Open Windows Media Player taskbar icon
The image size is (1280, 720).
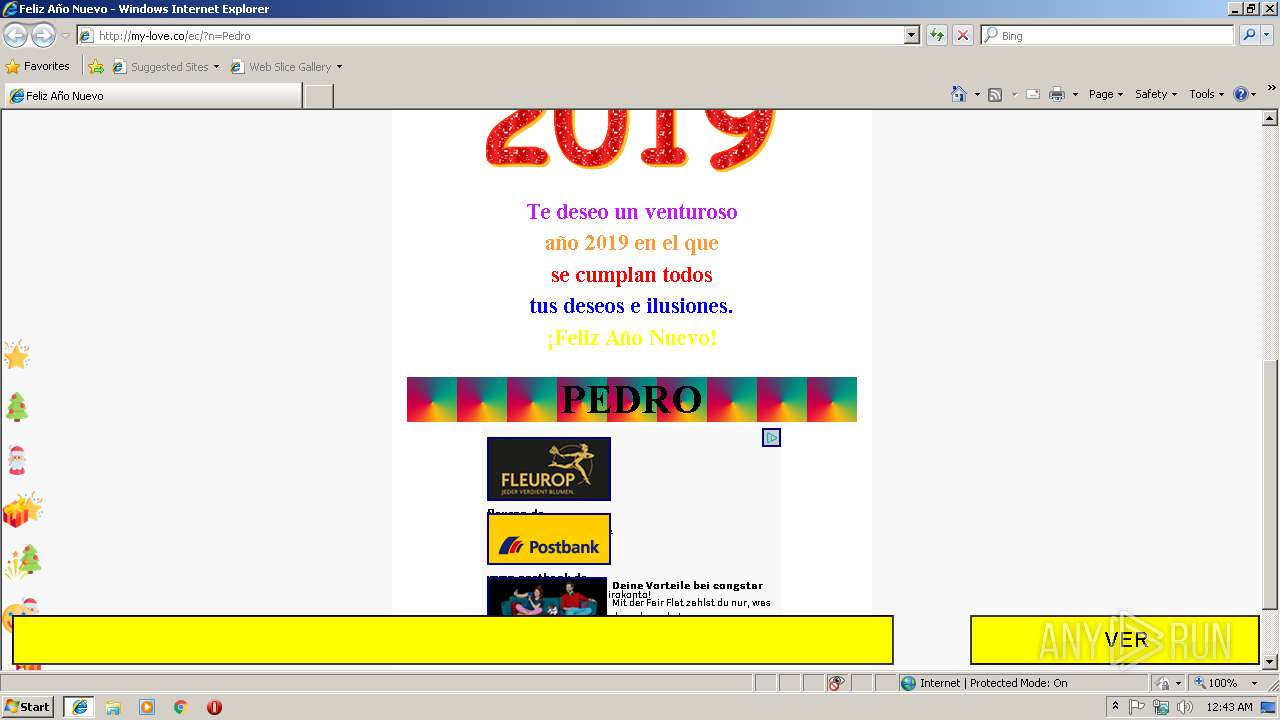147,707
